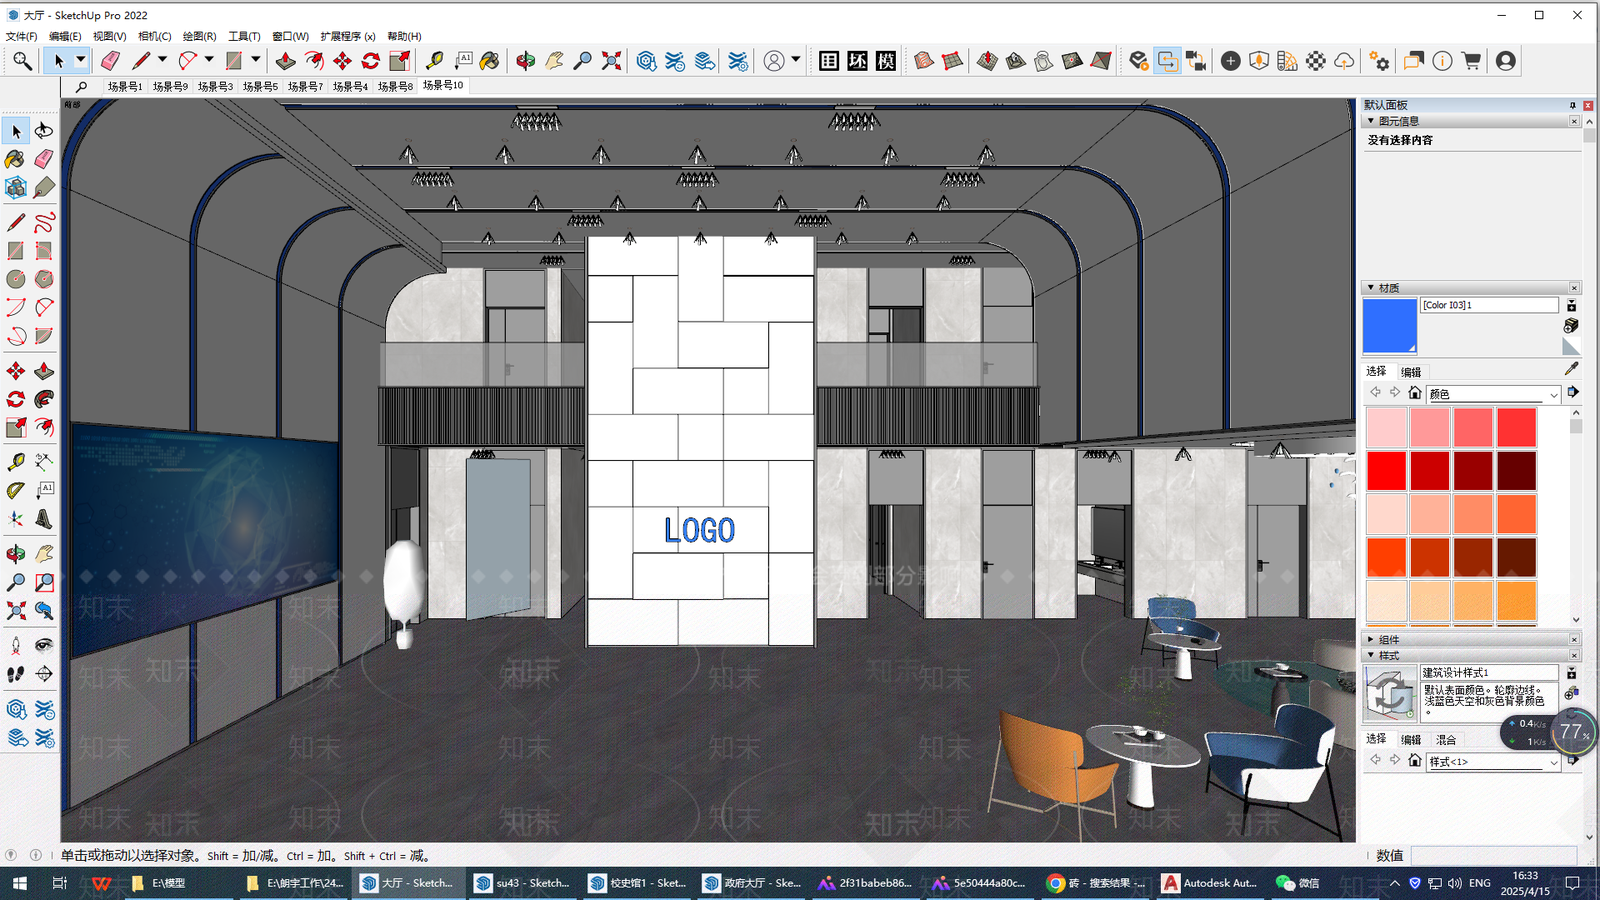The width and height of the screenshot is (1600, 900).
Task: Select the Orbit tool in top toolbar
Action: (525, 61)
